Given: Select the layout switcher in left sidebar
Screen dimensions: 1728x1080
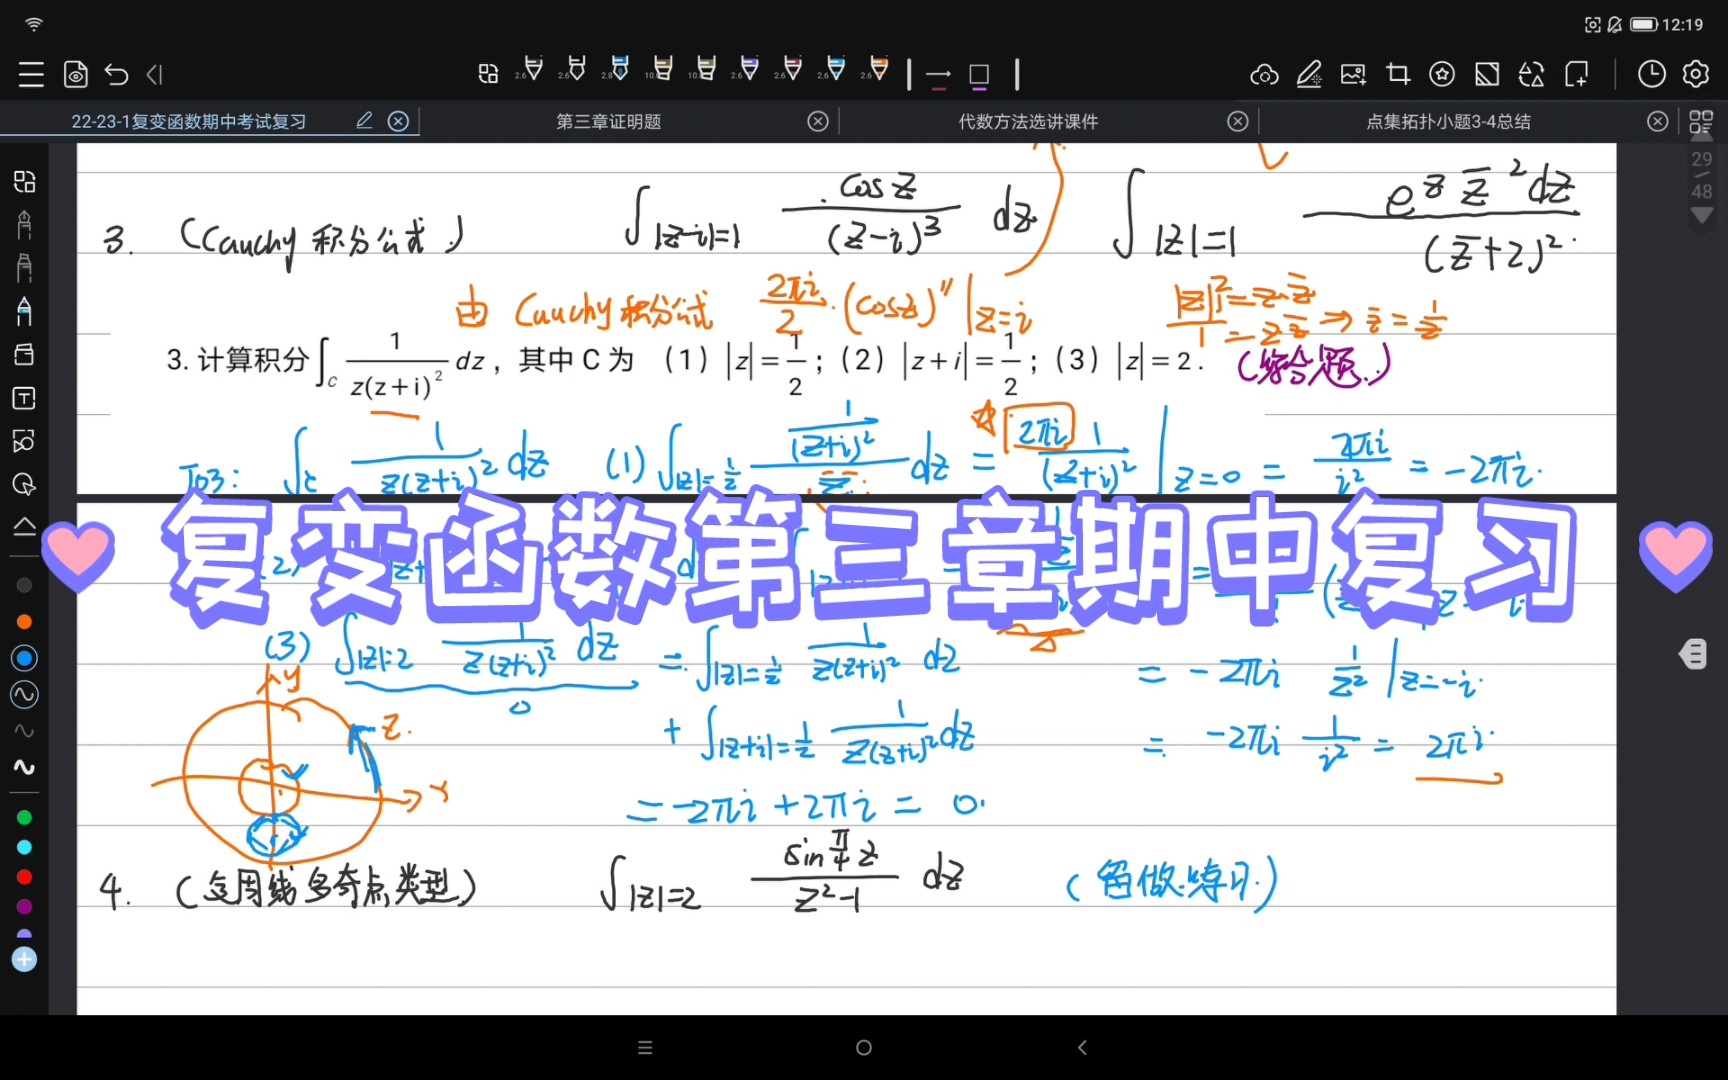Looking at the screenshot, I should click(x=24, y=181).
